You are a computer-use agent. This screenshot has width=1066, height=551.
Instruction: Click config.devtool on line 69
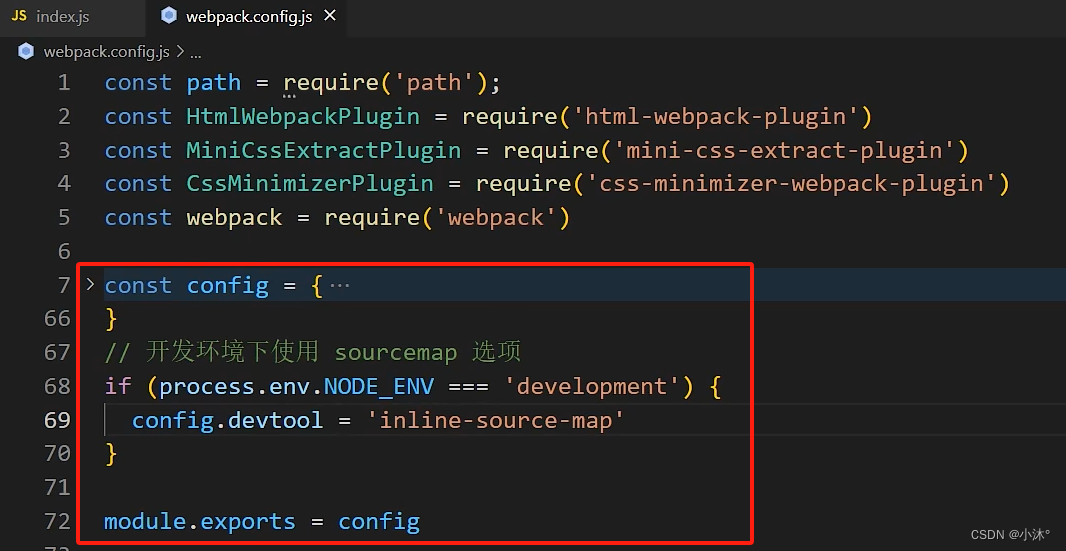coord(228,421)
